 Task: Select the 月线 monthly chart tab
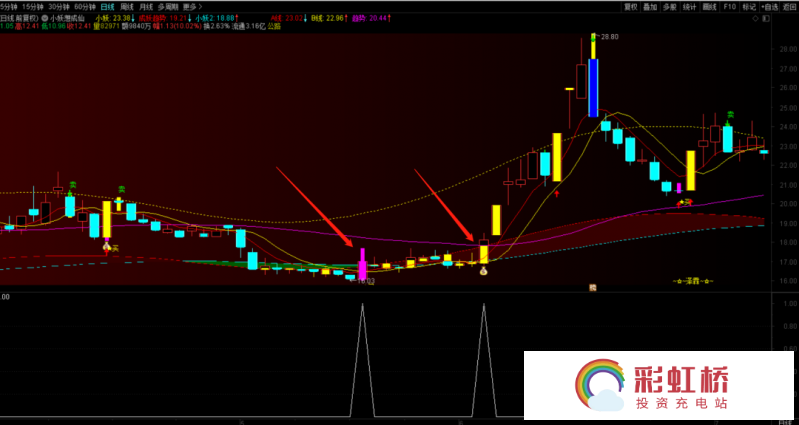click(146, 7)
